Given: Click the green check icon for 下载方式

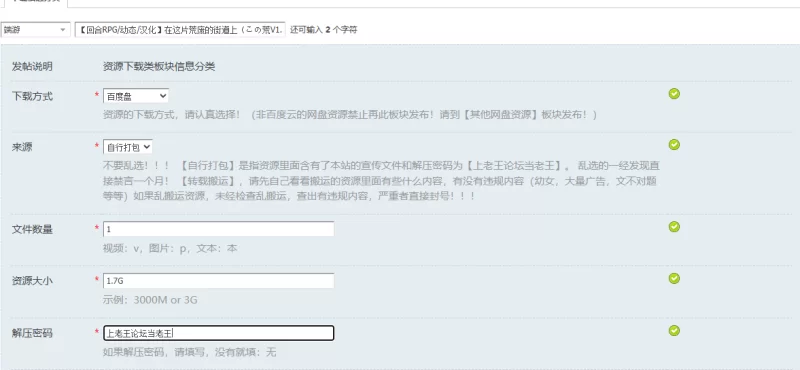Looking at the screenshot, I should click(674, 93).
